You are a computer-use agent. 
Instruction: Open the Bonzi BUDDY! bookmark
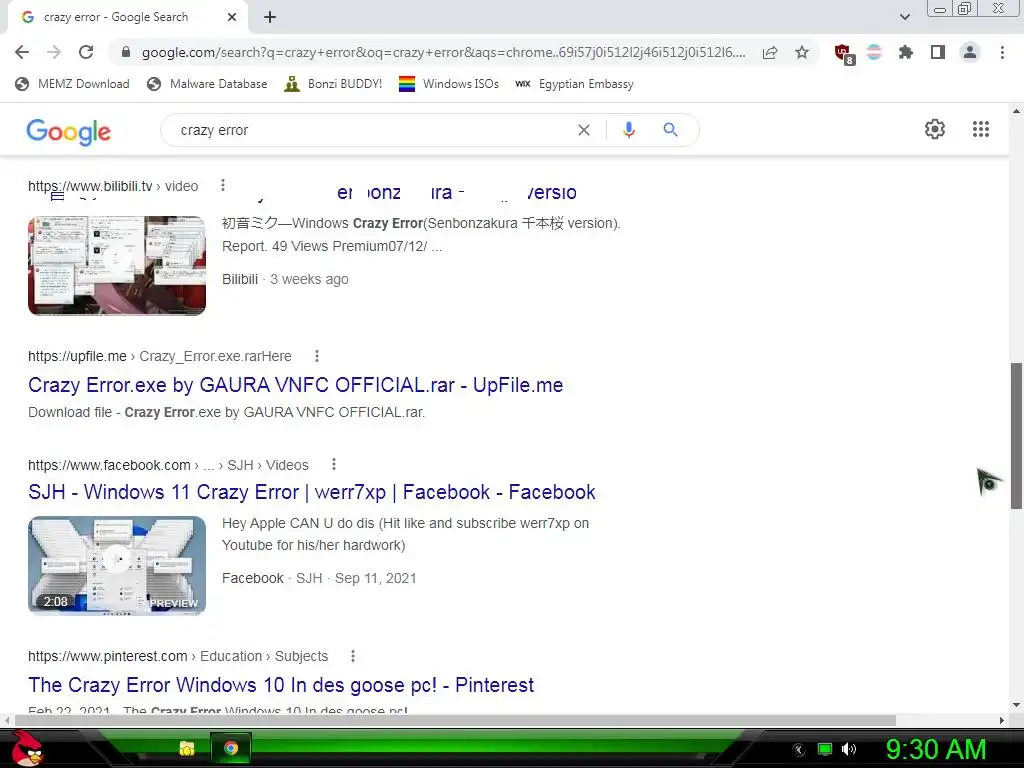pos(334,84)
